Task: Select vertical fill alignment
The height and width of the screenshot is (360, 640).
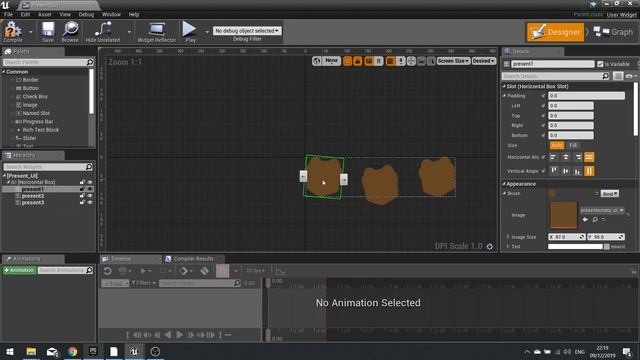Action: 589,171
